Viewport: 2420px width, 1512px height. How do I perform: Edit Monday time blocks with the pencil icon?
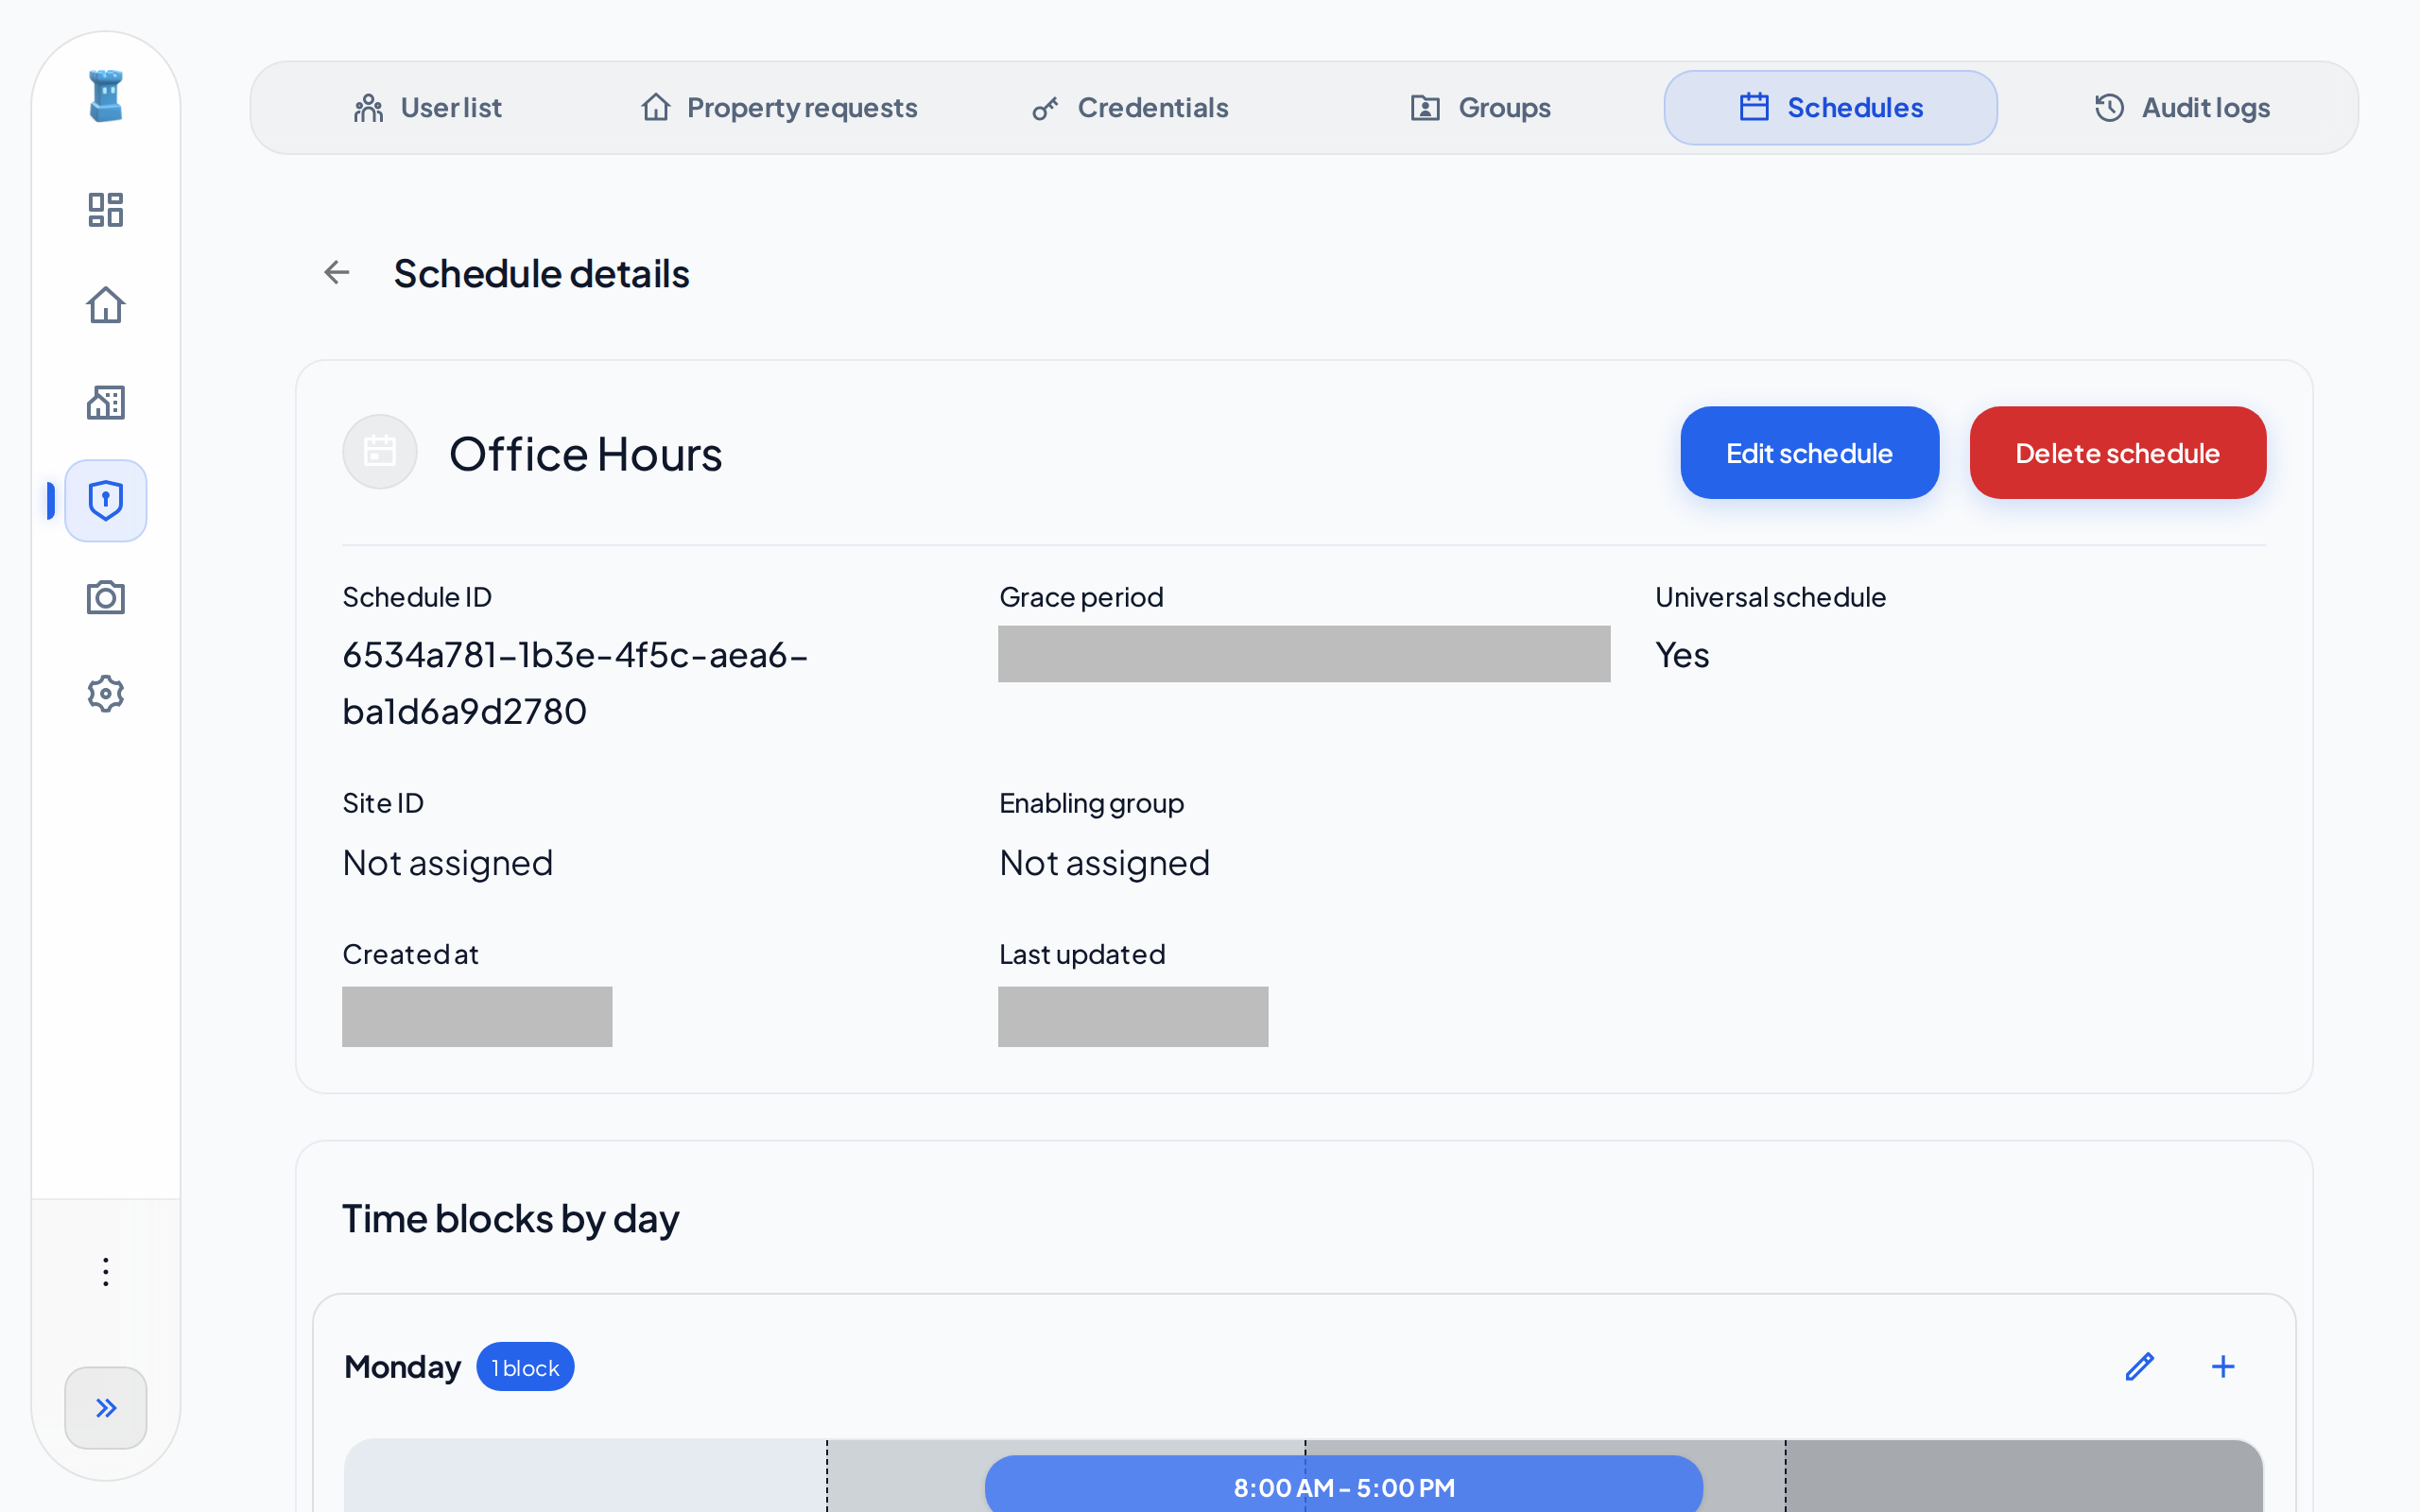pyautogui.click(x=2140, y=1366)
